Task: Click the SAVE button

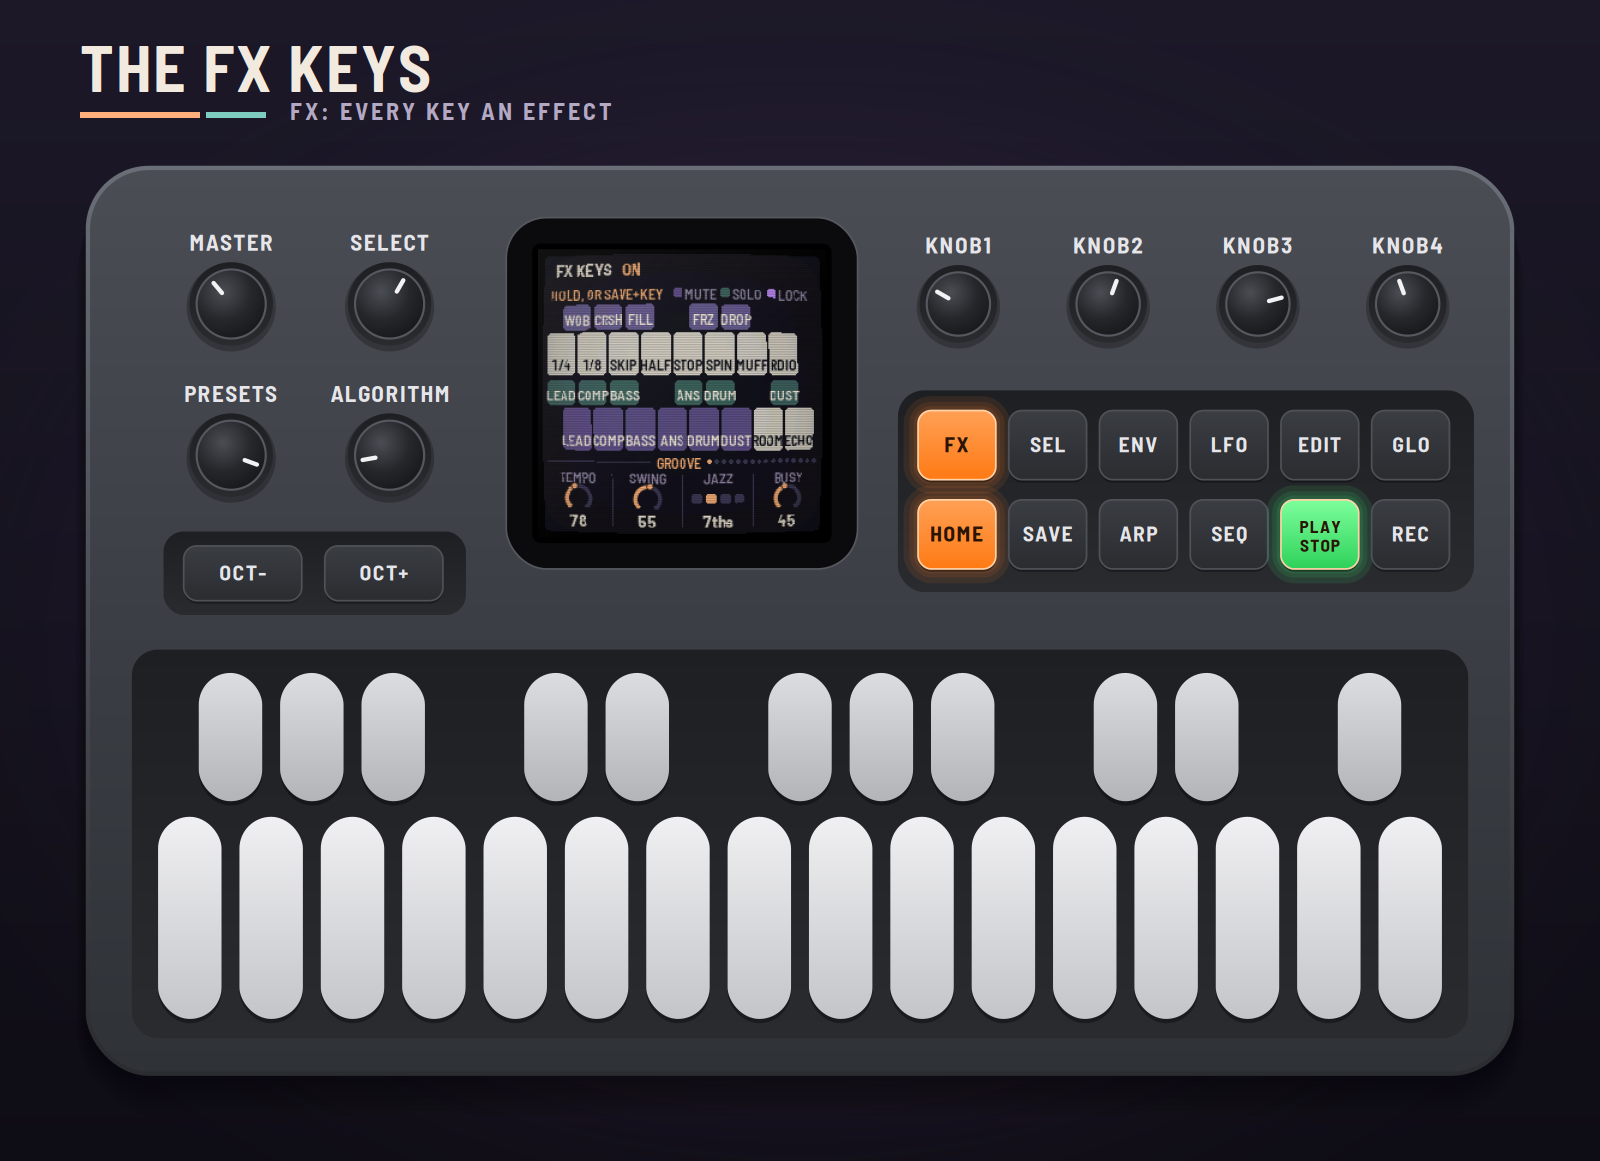Action: pyautogui.click(x=1048, y=534)
